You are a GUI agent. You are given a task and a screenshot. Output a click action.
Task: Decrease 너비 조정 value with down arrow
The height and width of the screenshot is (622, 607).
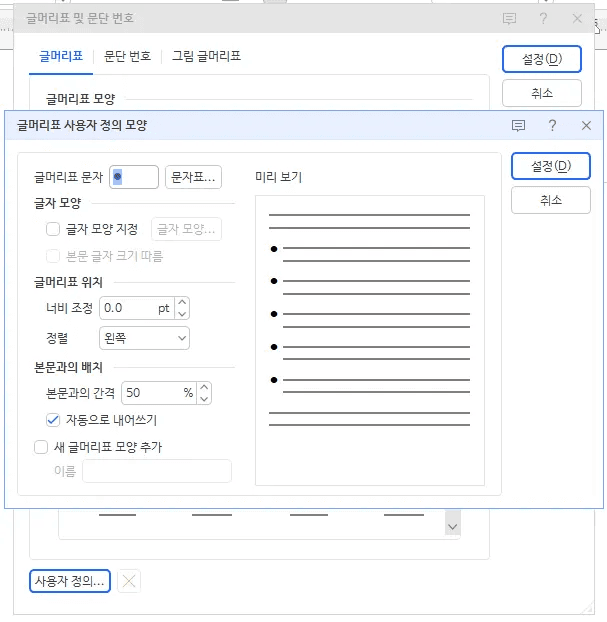click(182, 314)
